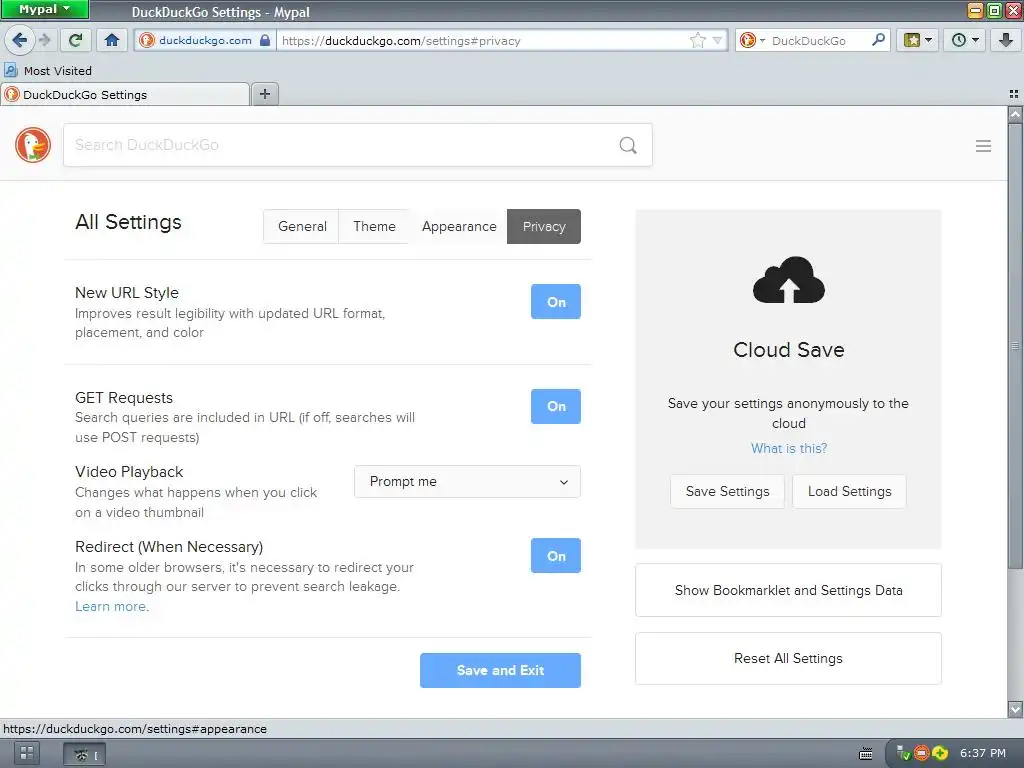Viewport: 1024px width, 768px height.
Task: Open the bookmarks toolbar menu button
Action: point(917,40)
